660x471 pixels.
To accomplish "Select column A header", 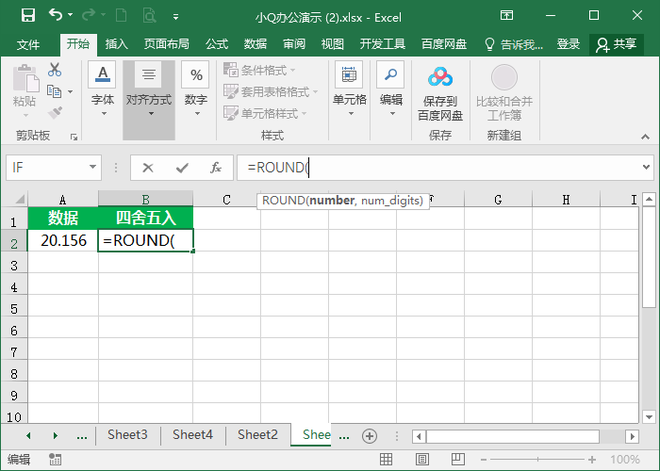I will coord(63,199).
